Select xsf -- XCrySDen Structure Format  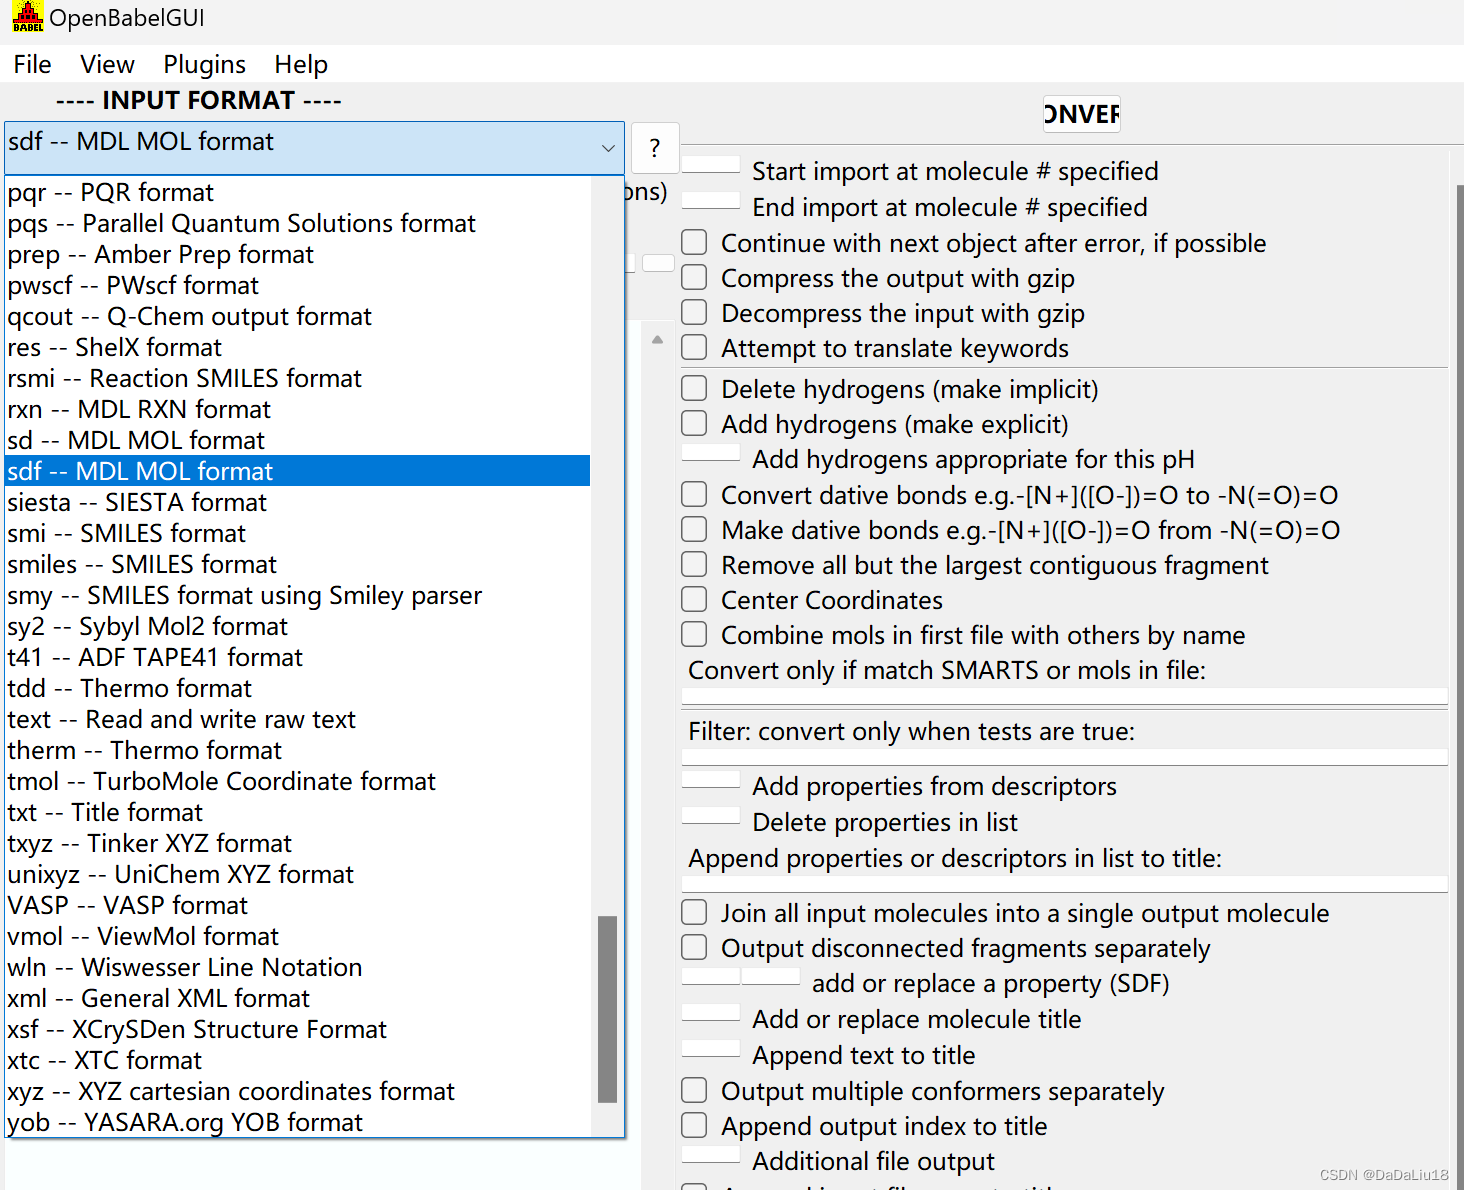[x=297, y=1029]
